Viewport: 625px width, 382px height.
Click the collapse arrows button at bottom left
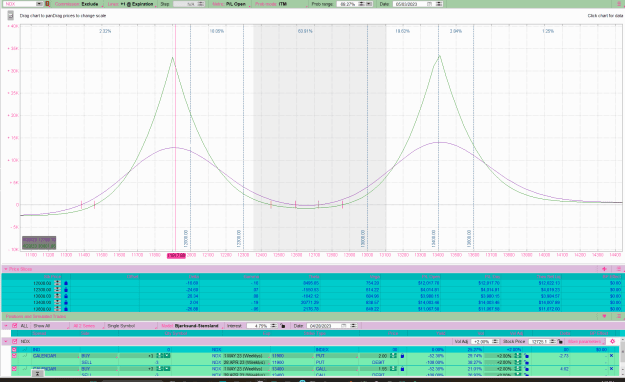tap(37, 374)
